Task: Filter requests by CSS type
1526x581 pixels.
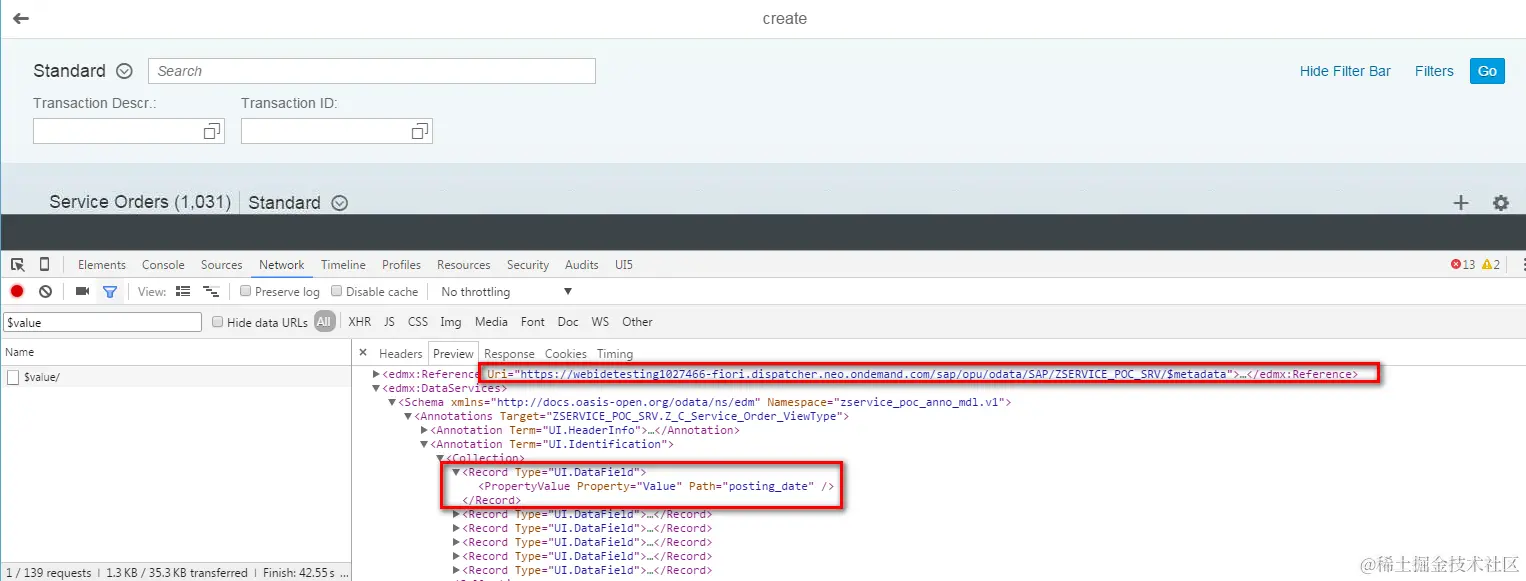Action: (x=418, y=322)
